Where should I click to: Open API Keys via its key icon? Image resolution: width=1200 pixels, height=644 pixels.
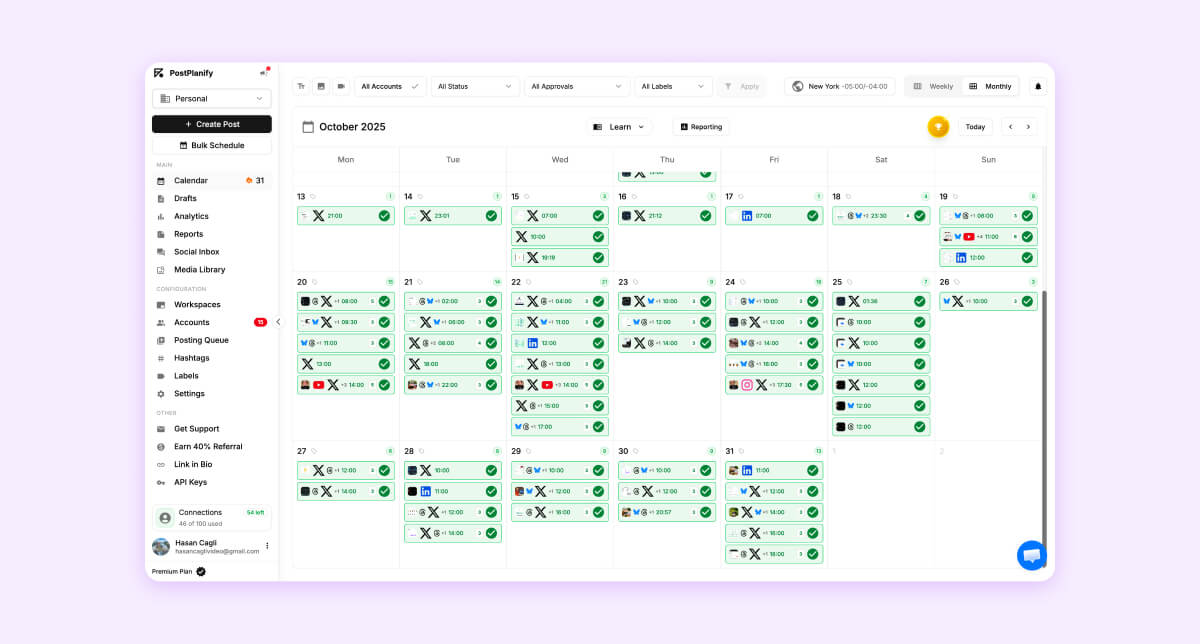[161, 482]
